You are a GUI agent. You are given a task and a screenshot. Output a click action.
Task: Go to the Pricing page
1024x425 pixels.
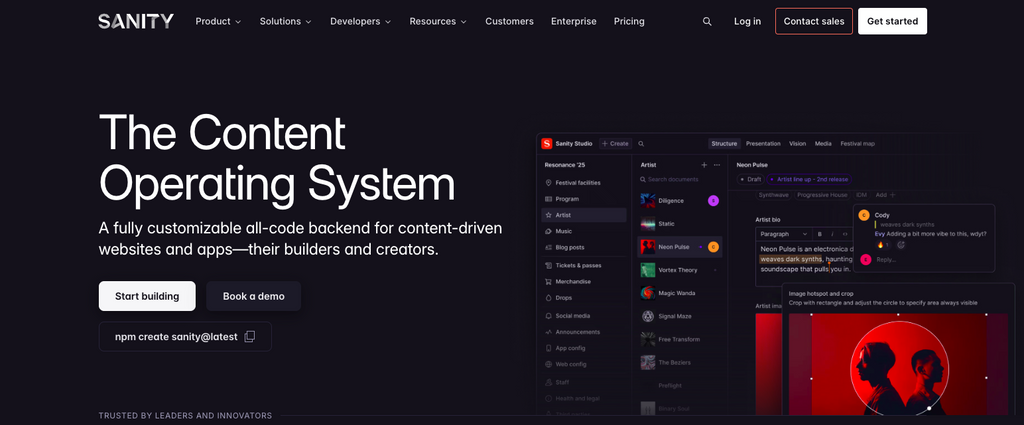pyautogui.click(x=629, y=22)
